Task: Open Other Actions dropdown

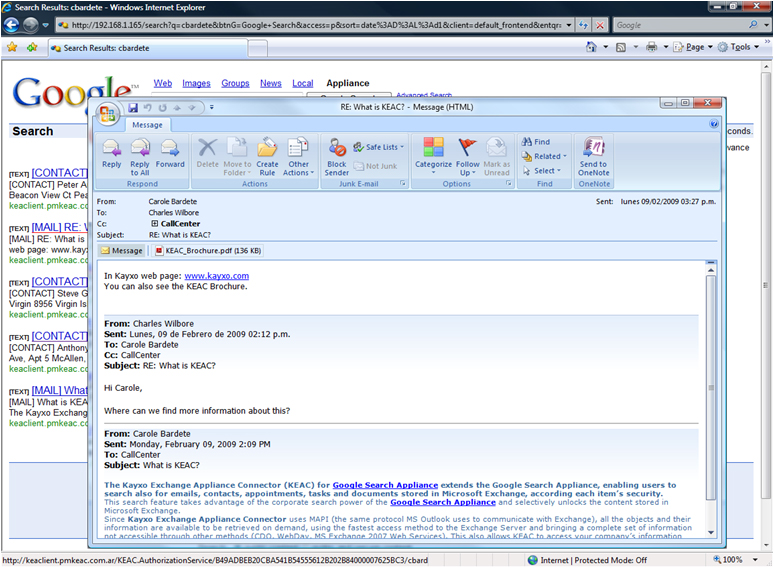Action: pyautogui.click(x=298, y=157)
